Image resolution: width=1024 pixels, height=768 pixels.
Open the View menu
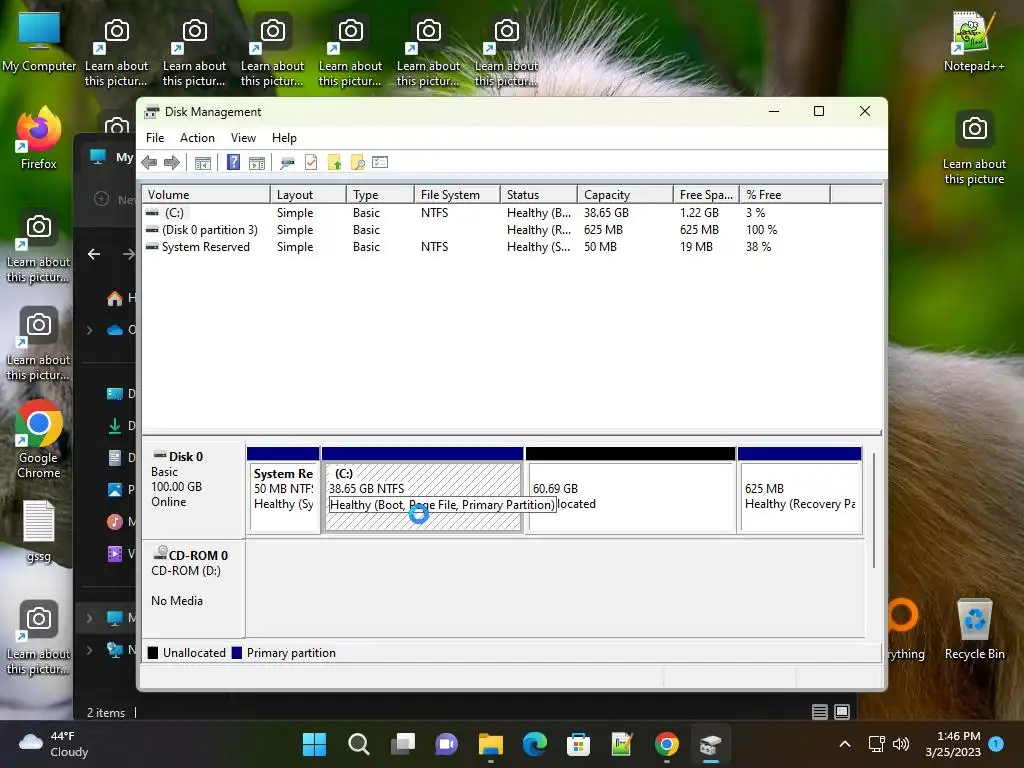243,138
